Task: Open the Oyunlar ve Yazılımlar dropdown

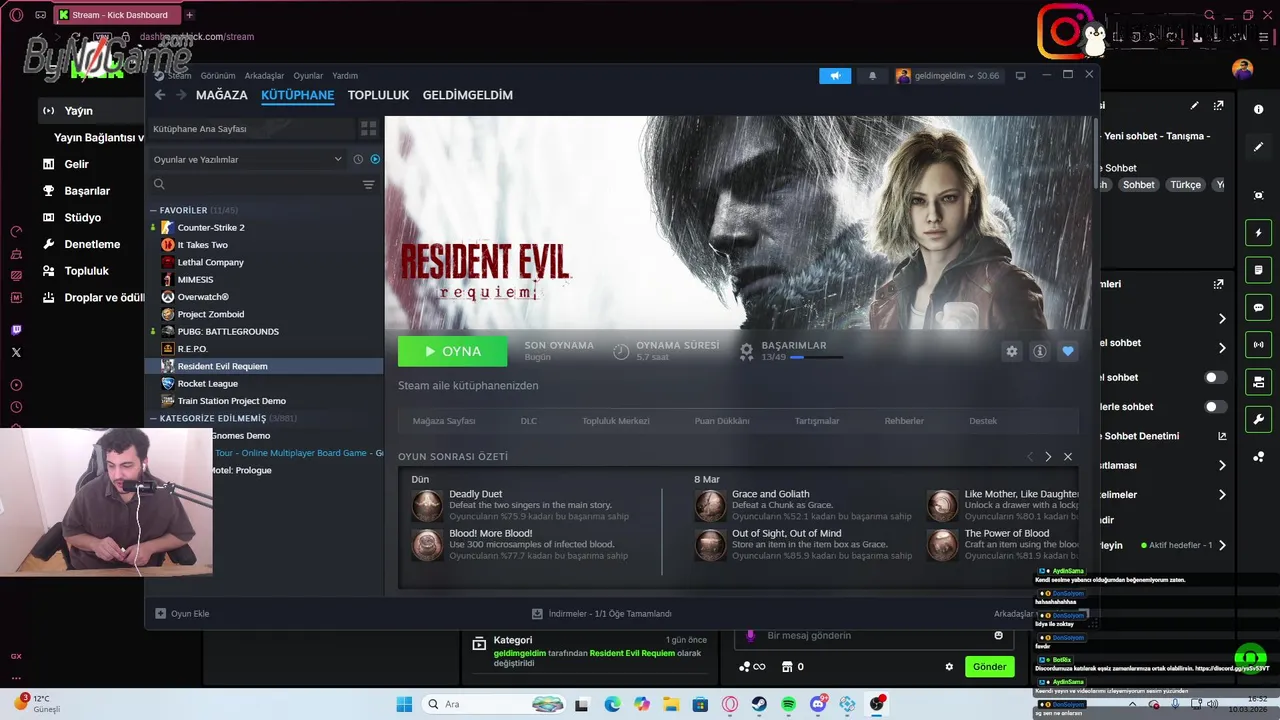Action: (247, 159)
